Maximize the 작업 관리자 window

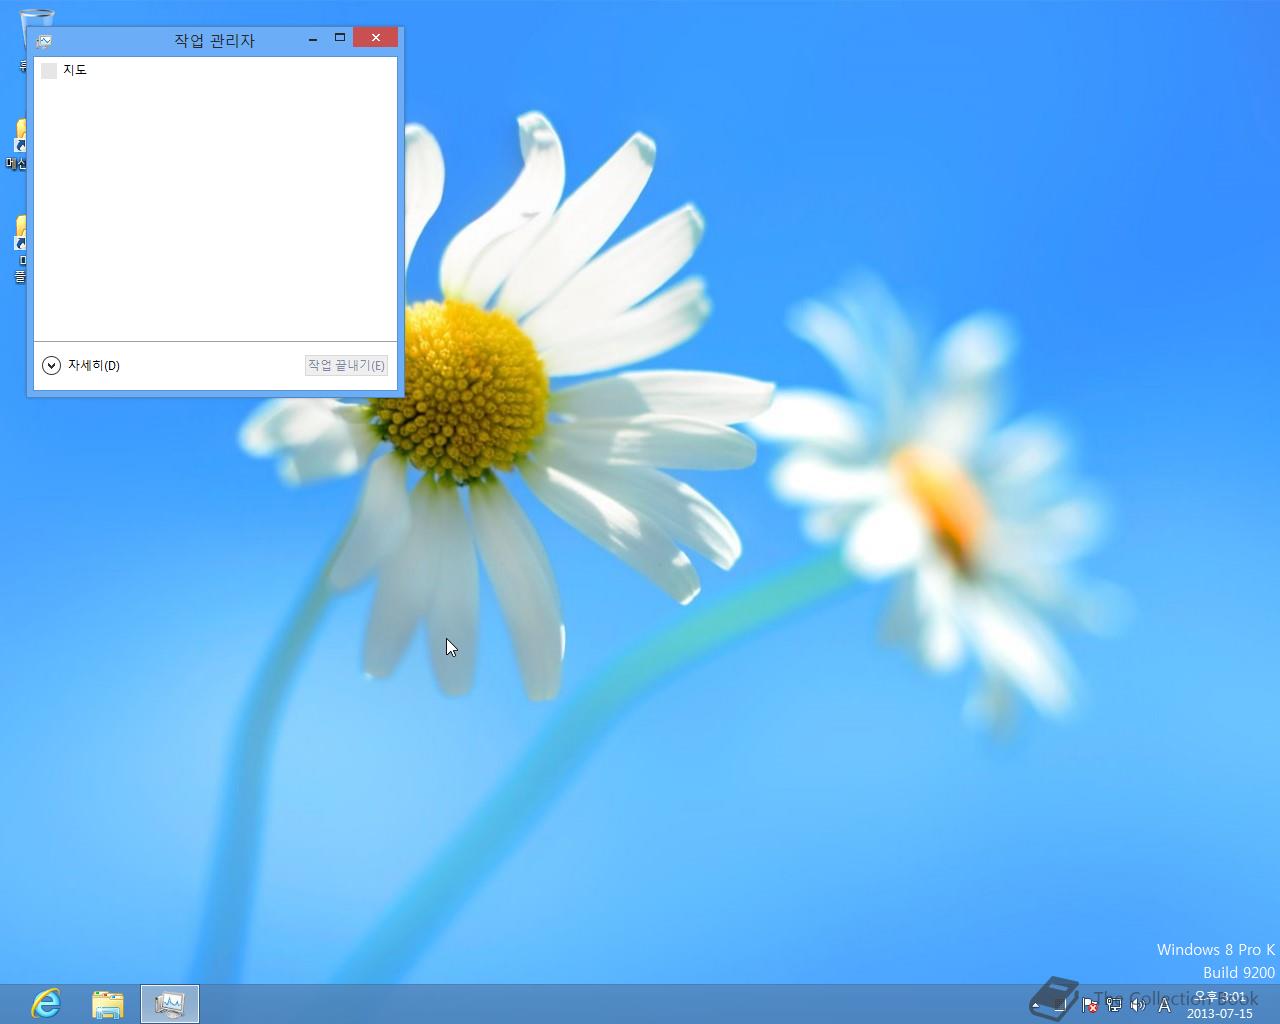340,38
